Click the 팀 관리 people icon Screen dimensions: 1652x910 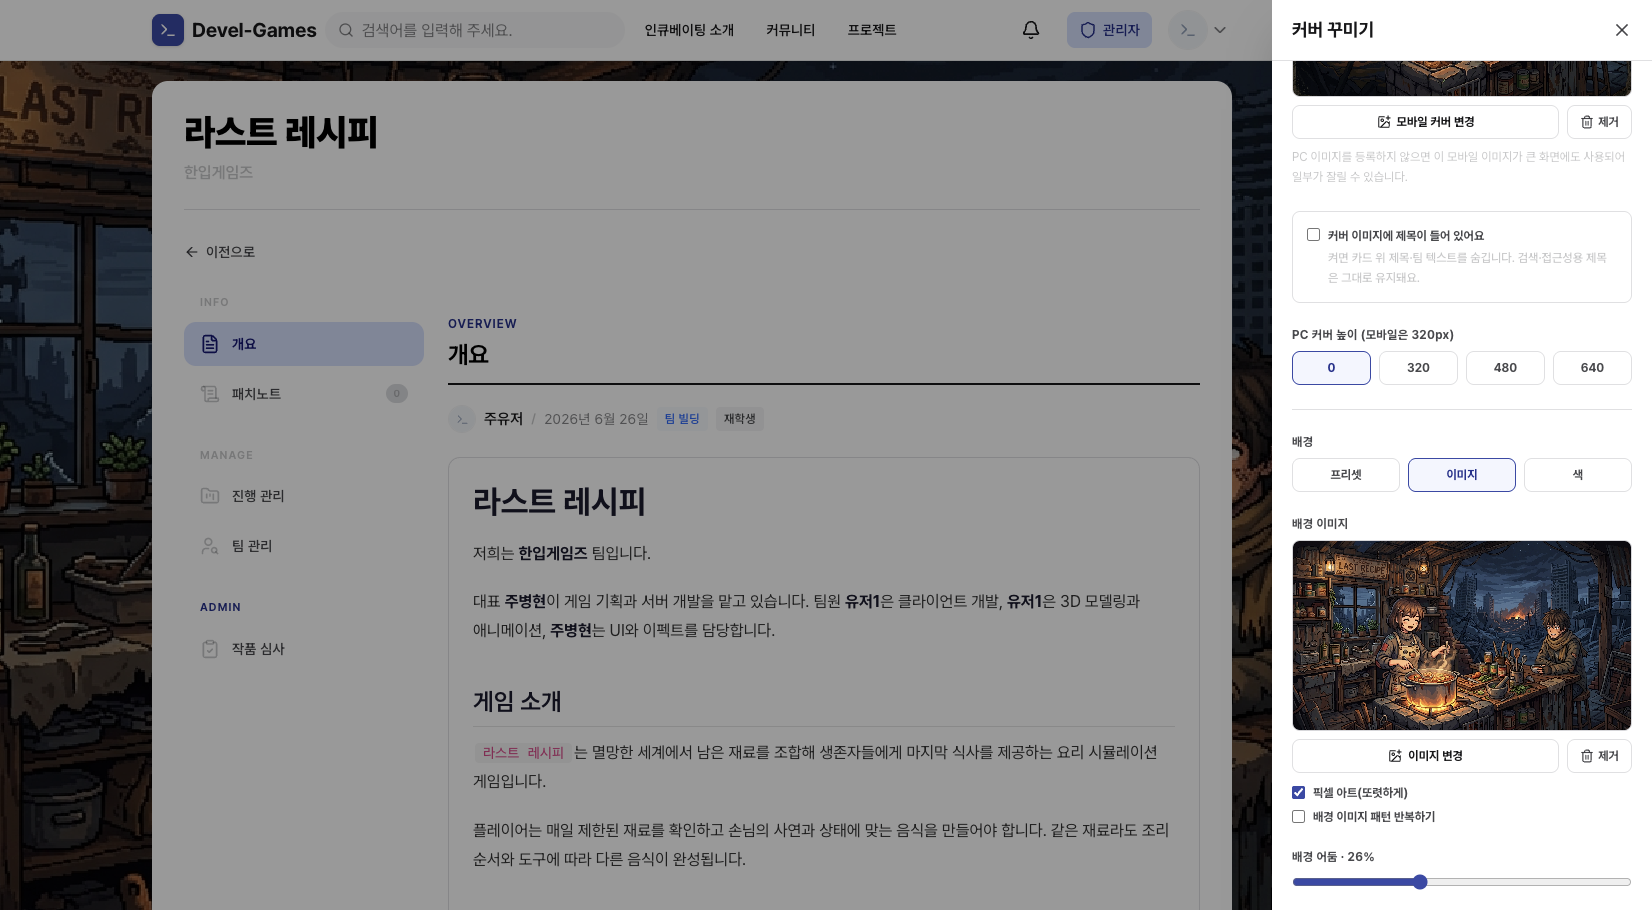pos(210,546)
